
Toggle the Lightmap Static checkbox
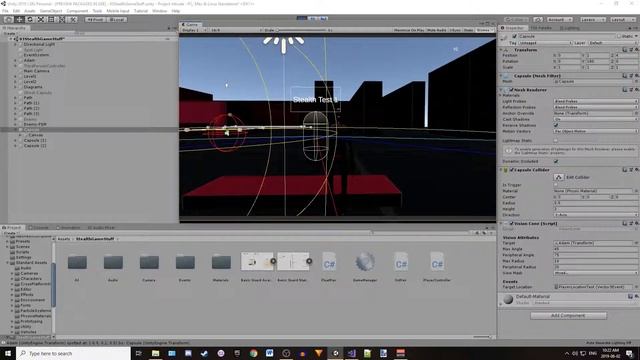[556, 140]
